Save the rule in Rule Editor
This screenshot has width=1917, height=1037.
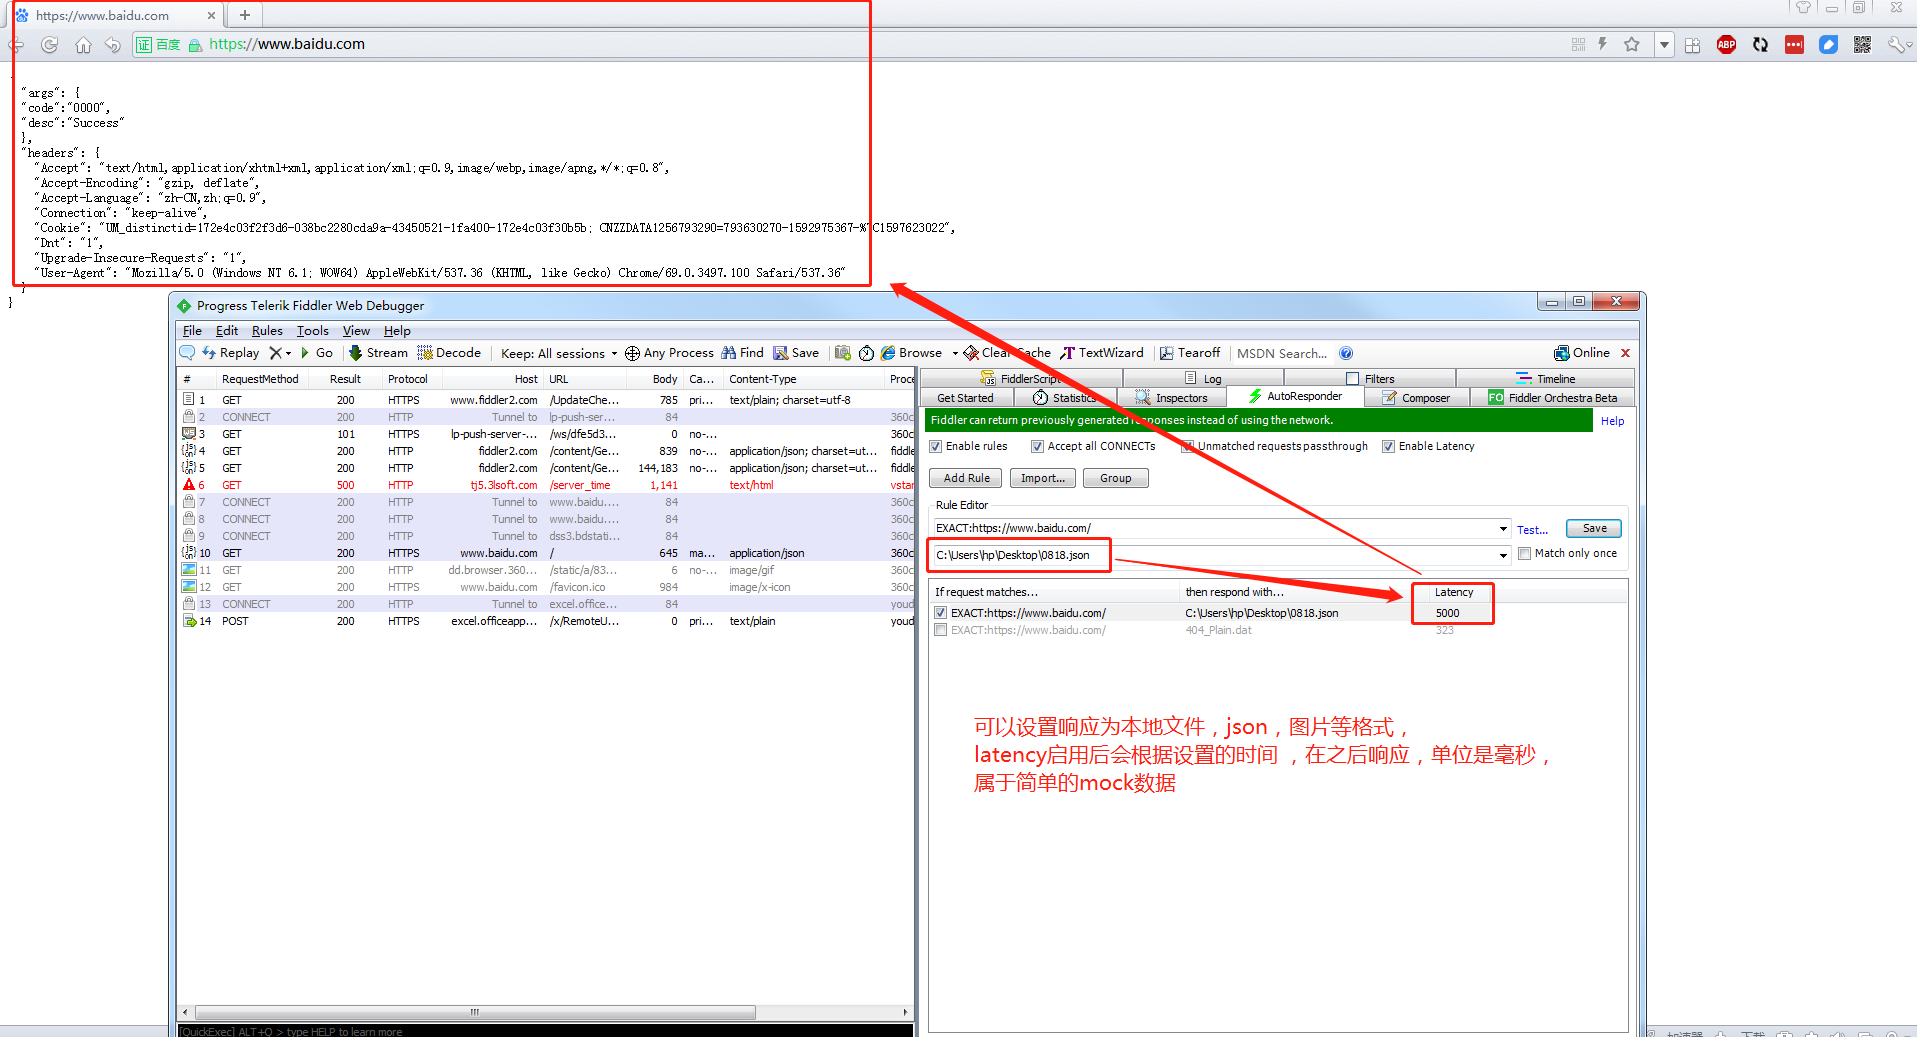click(1594, 529)
